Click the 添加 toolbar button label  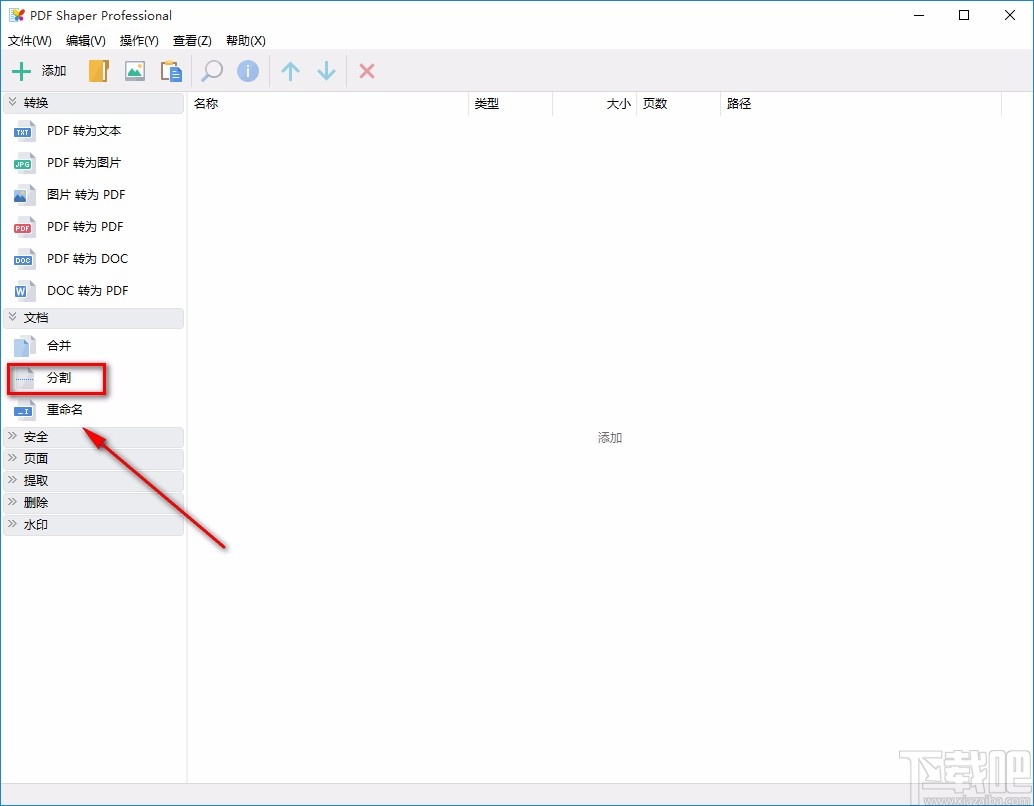[x=54, y=71]
